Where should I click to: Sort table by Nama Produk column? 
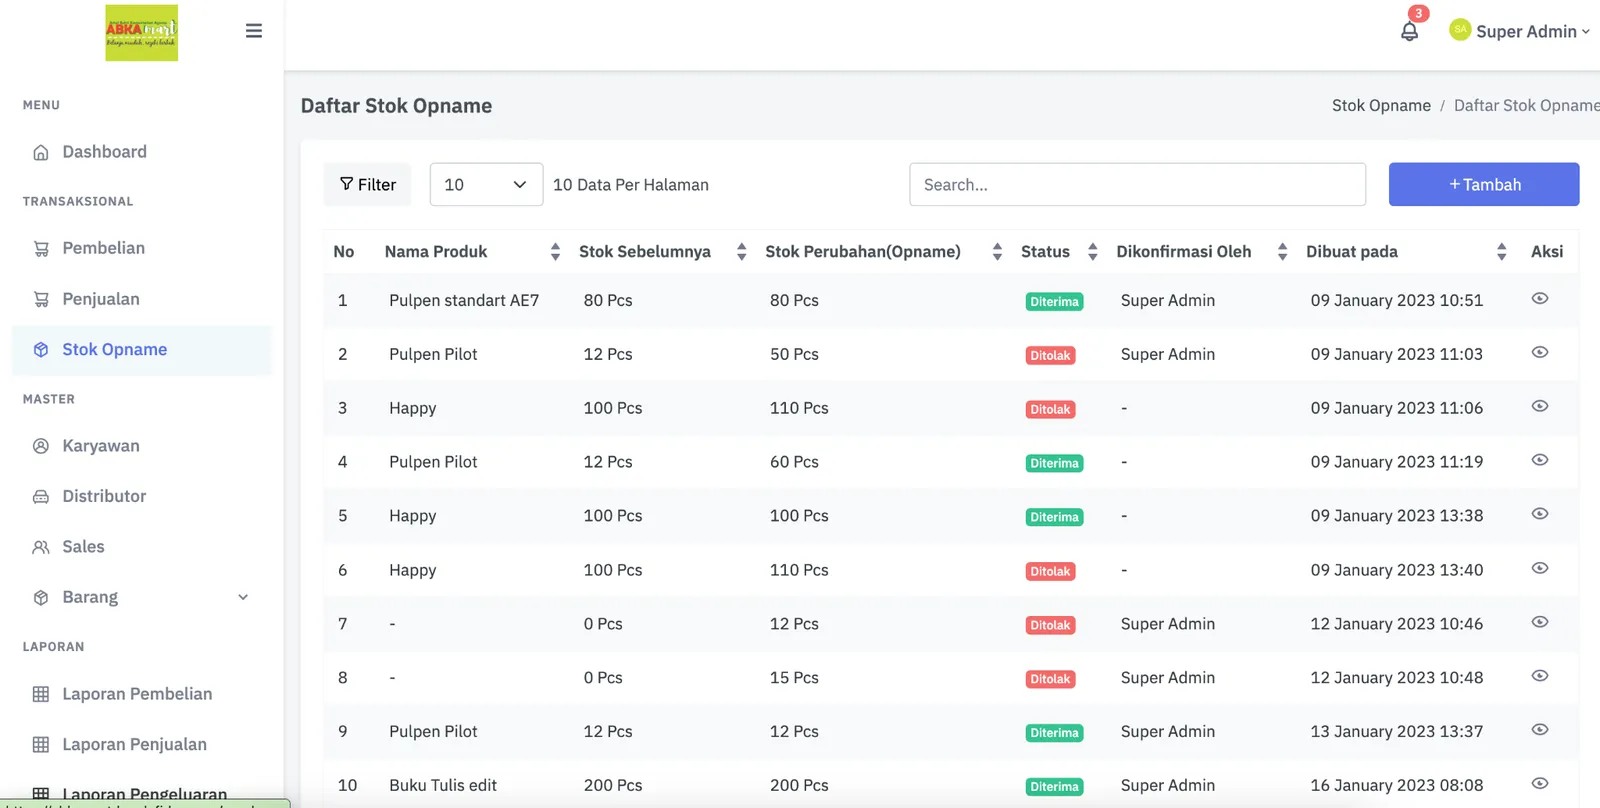point(555,252)
